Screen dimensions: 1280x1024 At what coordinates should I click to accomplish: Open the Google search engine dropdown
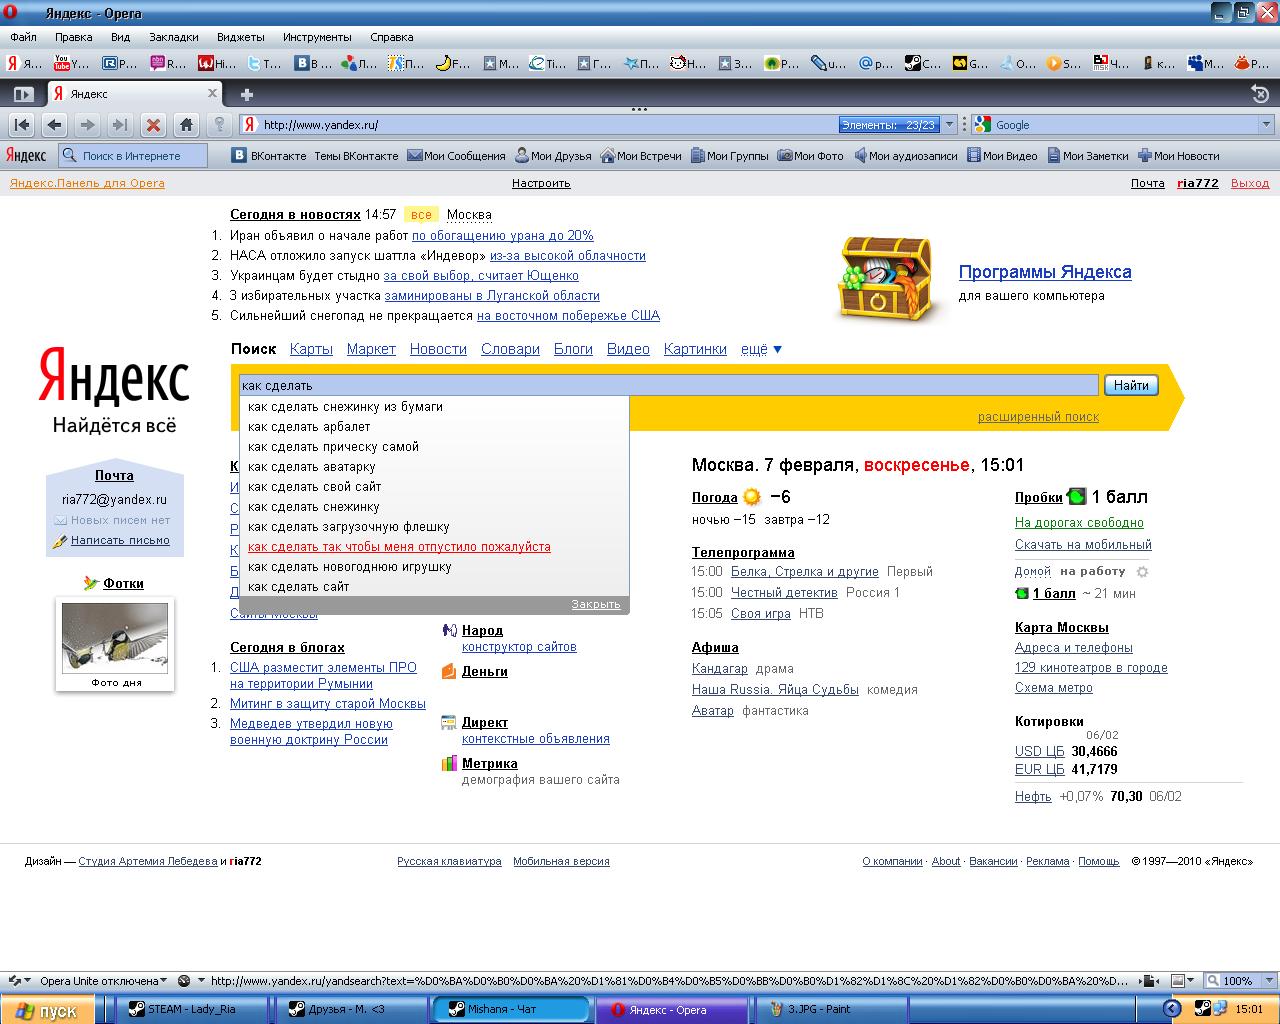(x=1266, y=125)
